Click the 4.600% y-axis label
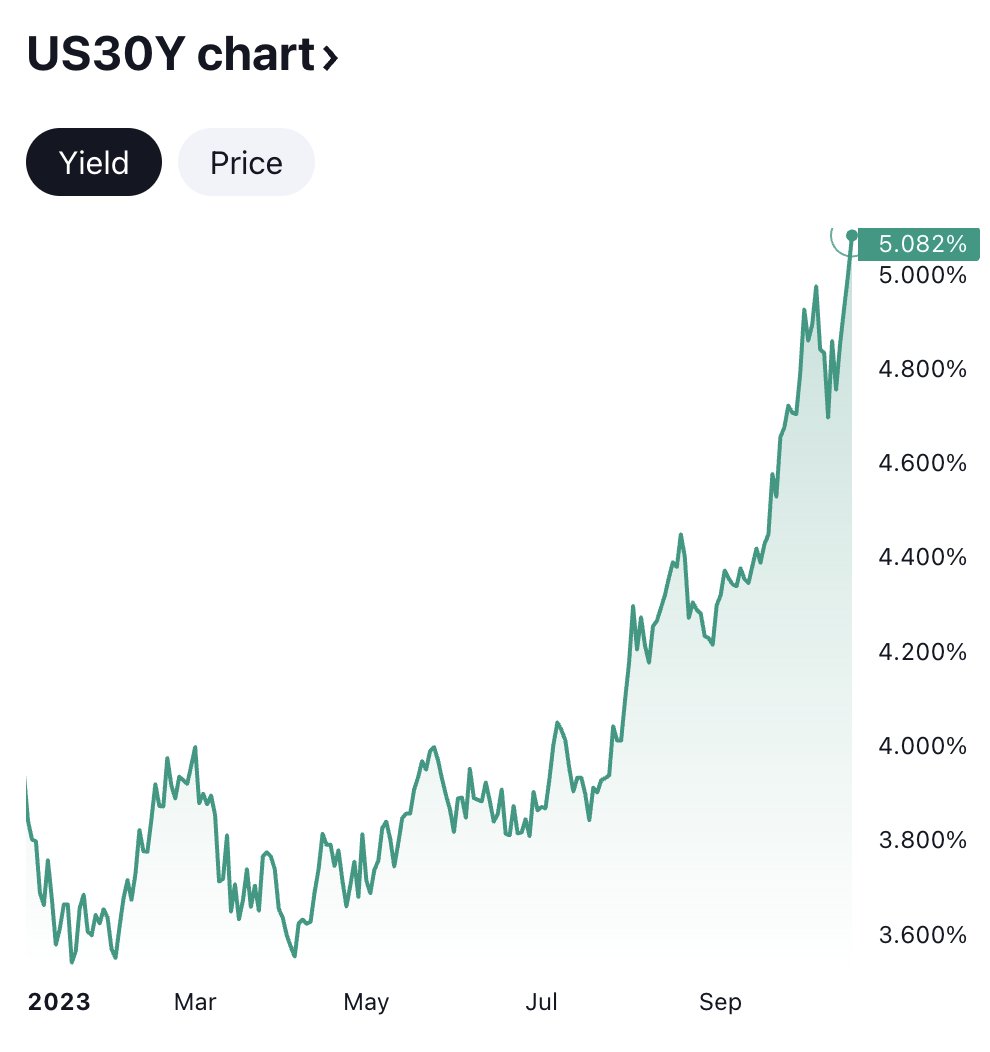Screen dimensions: 990x1052 [922, 463]
